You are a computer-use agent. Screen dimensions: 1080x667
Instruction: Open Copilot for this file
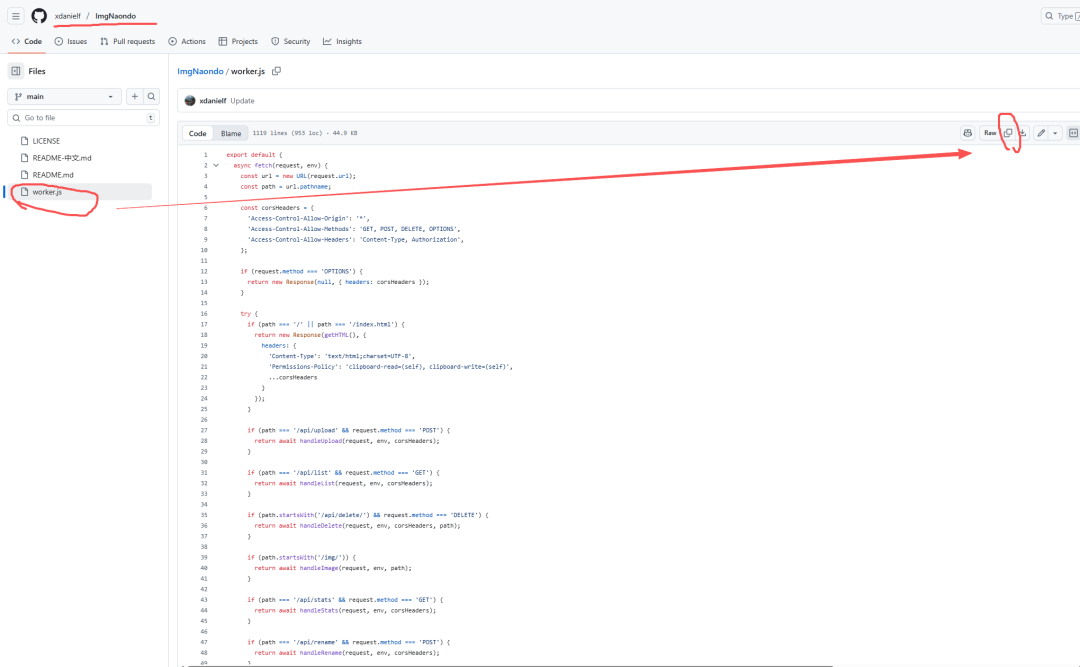[x=967, y=133]
